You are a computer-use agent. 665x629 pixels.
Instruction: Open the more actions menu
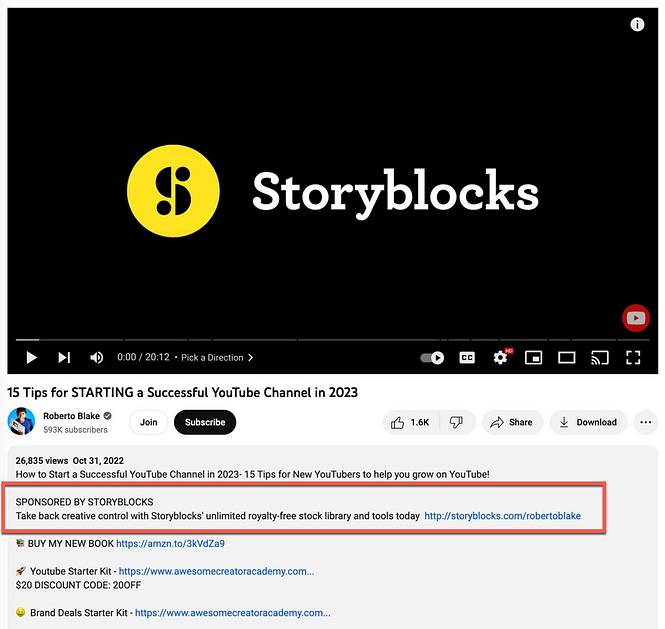[x=645, y=422]
